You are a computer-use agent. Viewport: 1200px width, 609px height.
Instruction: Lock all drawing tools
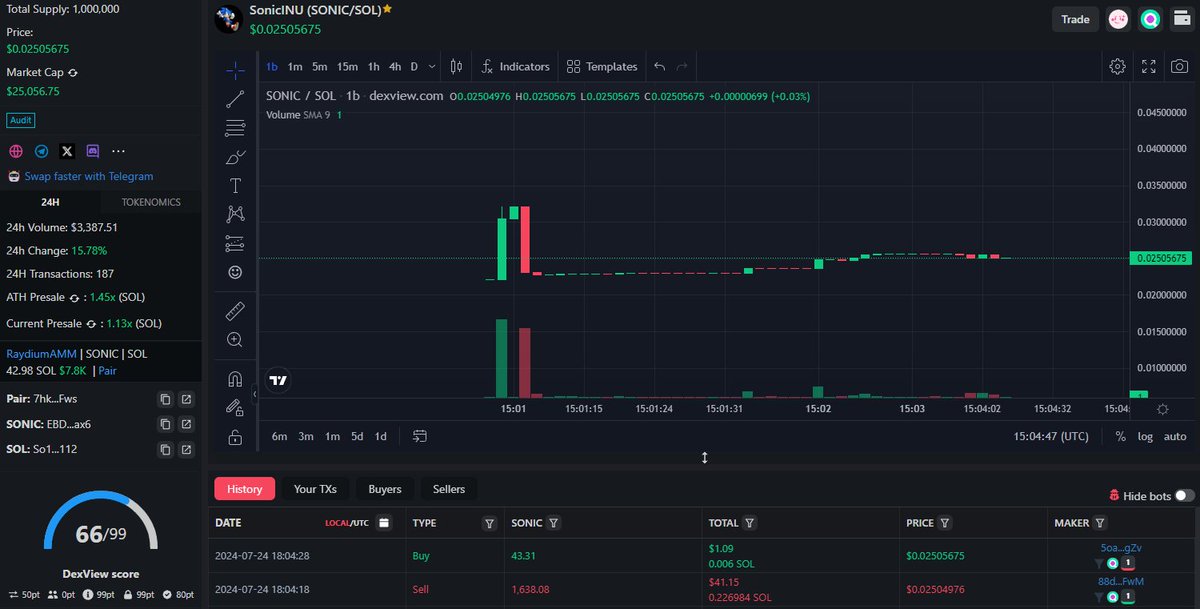pos(235,437)
